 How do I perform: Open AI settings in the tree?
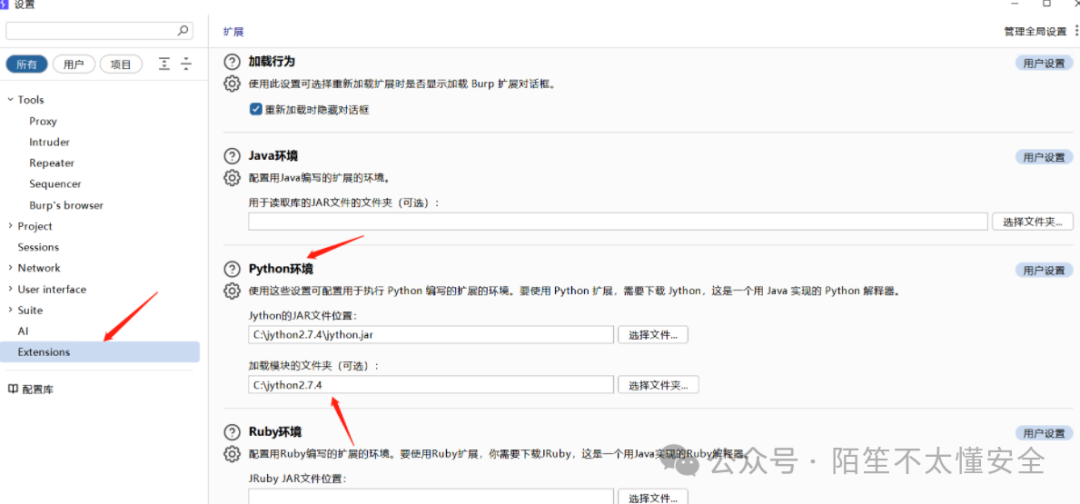point(23,331)
